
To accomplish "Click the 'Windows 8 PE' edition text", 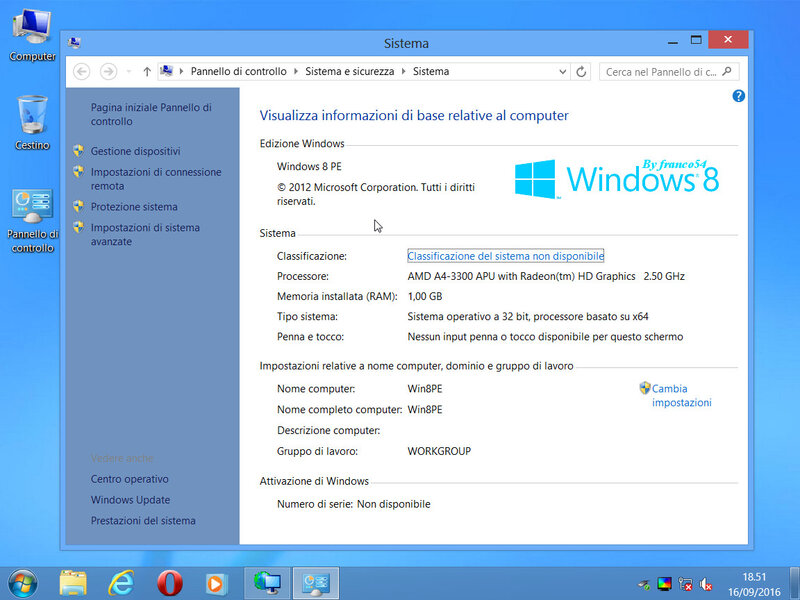I will (x=309, y=166).
